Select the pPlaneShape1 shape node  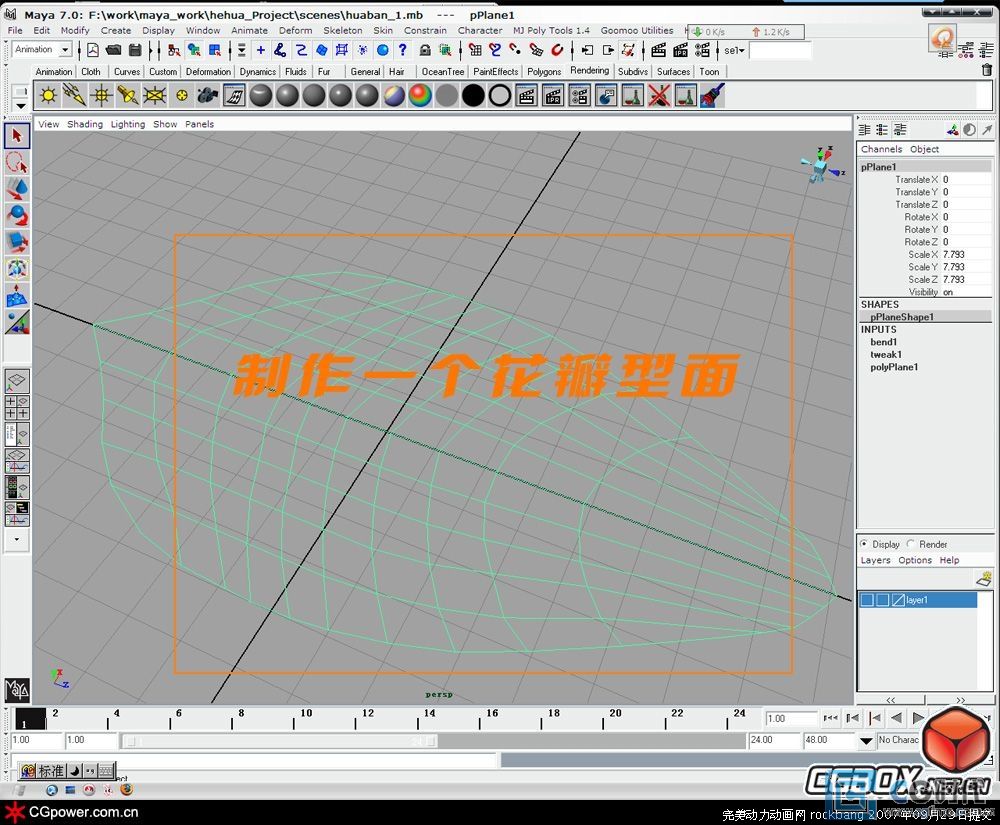tap(902, 317)
